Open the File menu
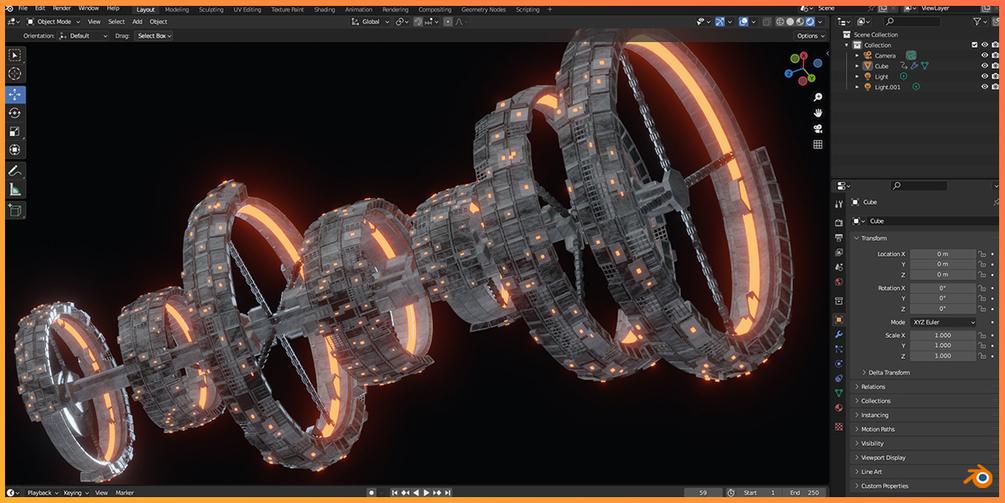The width and height of the screenshot is (1005, 503). [x=22, y=8]
